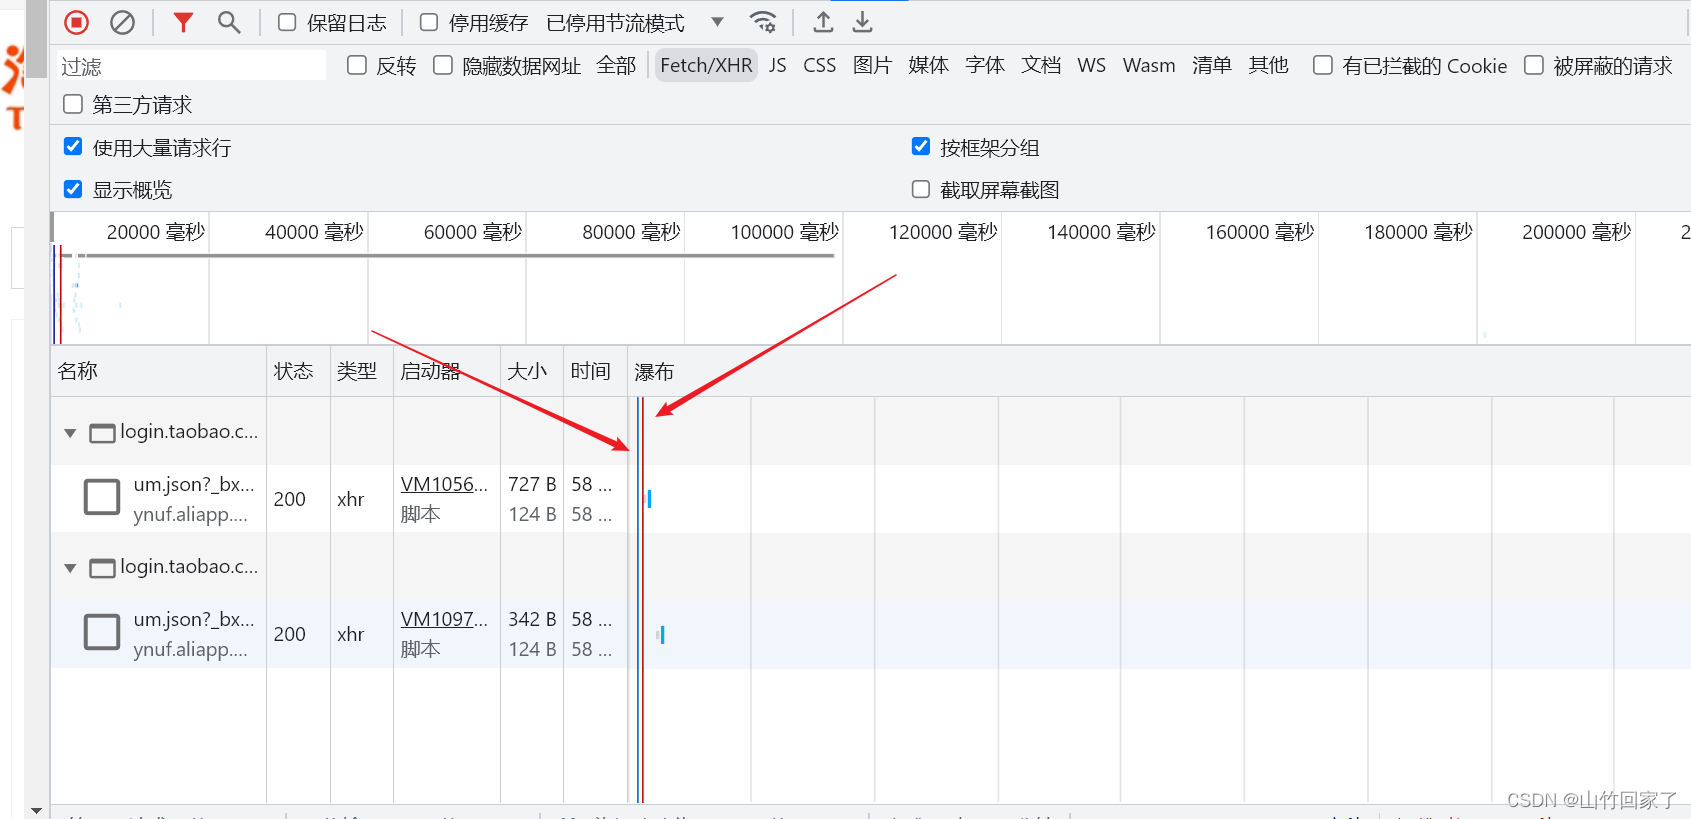Select the Fetch/XHR filter

point(706,65)
